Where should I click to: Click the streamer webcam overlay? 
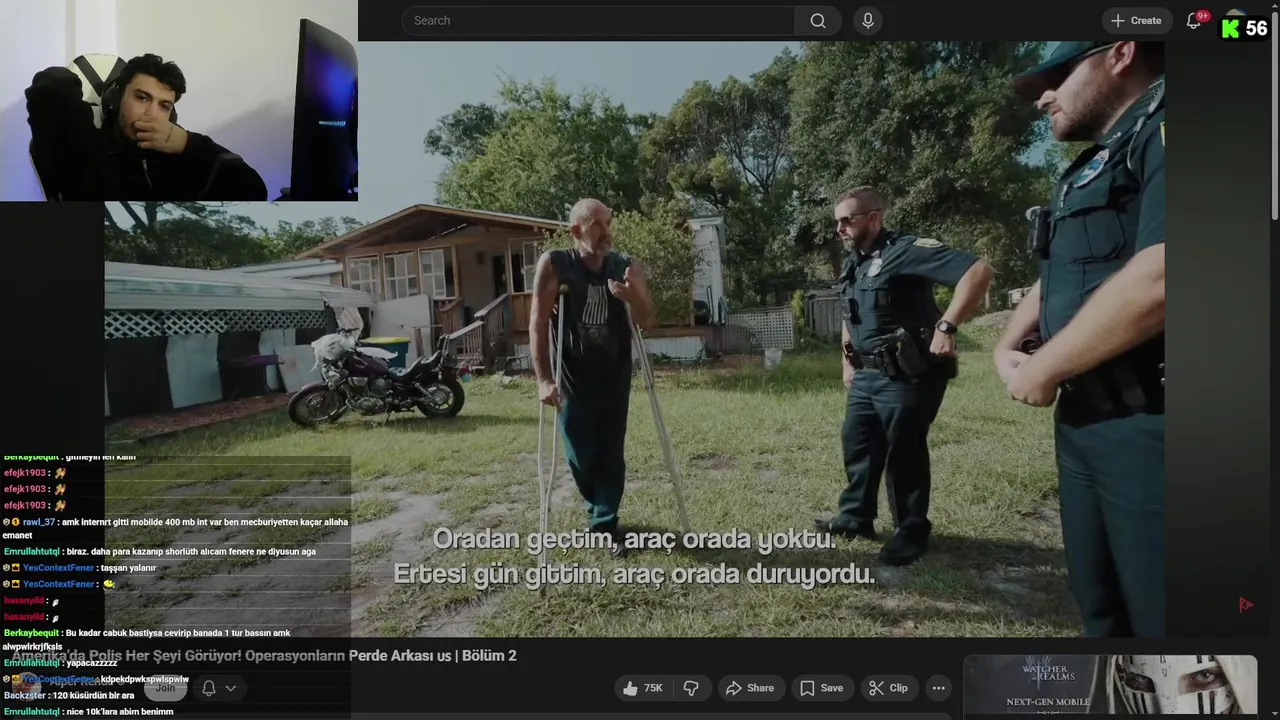coord(179,101)
